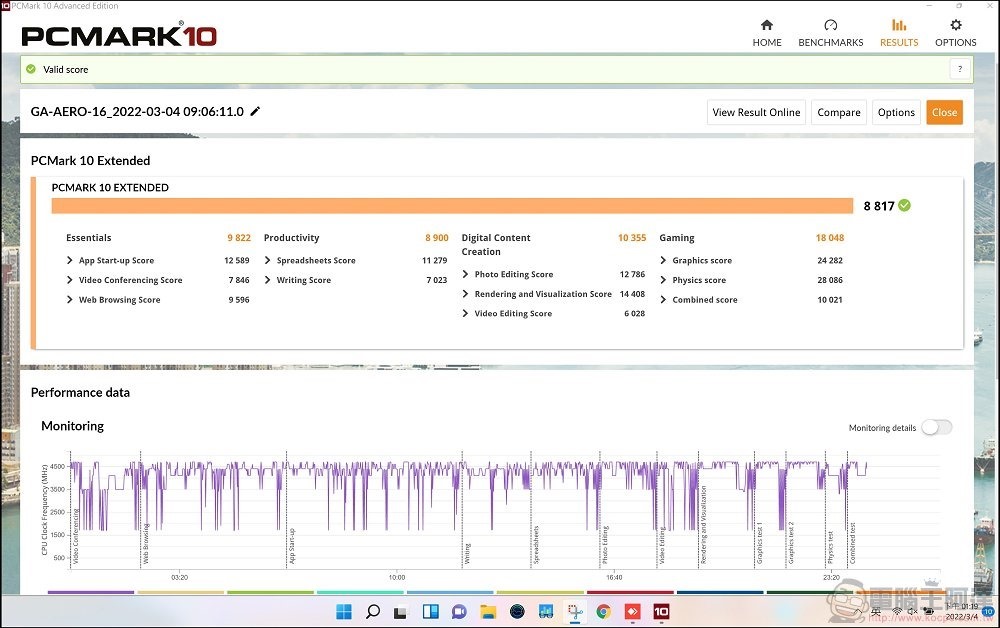Click the Compare button
This screenshot has width=1000, height=628.
[839, 112]
